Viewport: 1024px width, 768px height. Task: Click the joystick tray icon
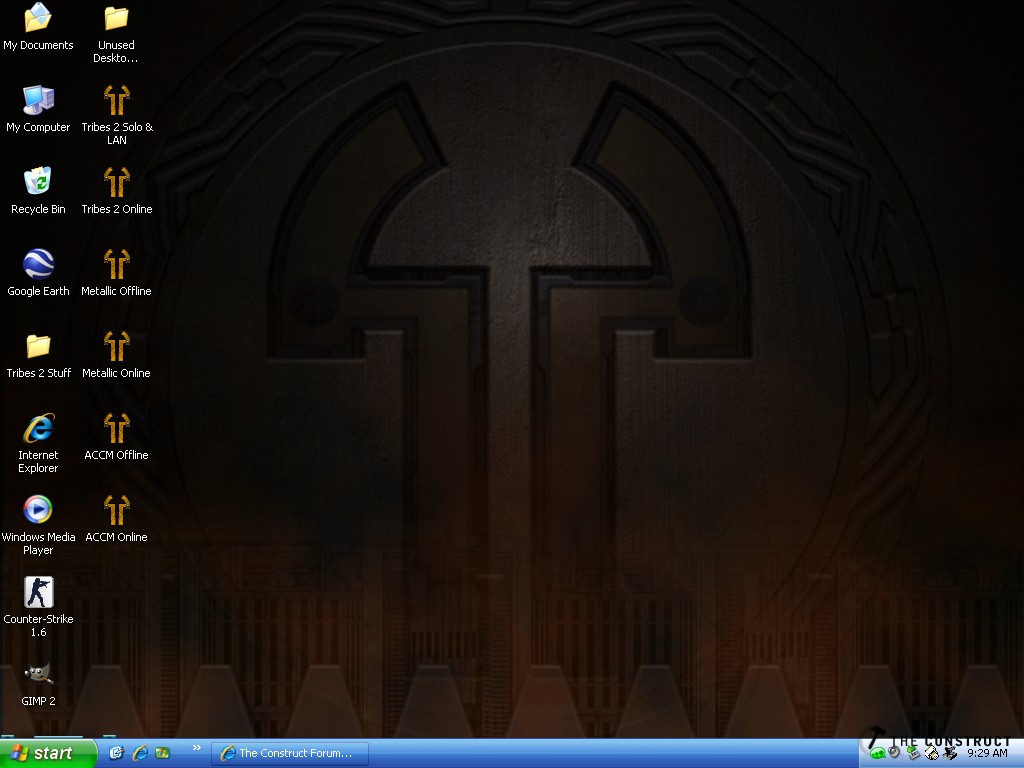click(950, 754)
